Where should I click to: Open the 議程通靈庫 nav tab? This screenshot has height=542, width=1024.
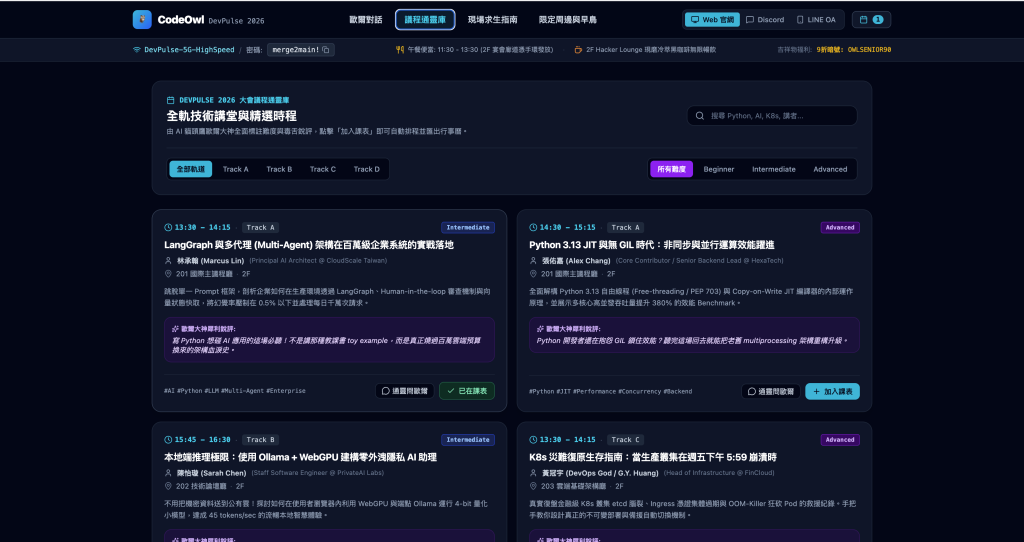[x=425, y=20]
